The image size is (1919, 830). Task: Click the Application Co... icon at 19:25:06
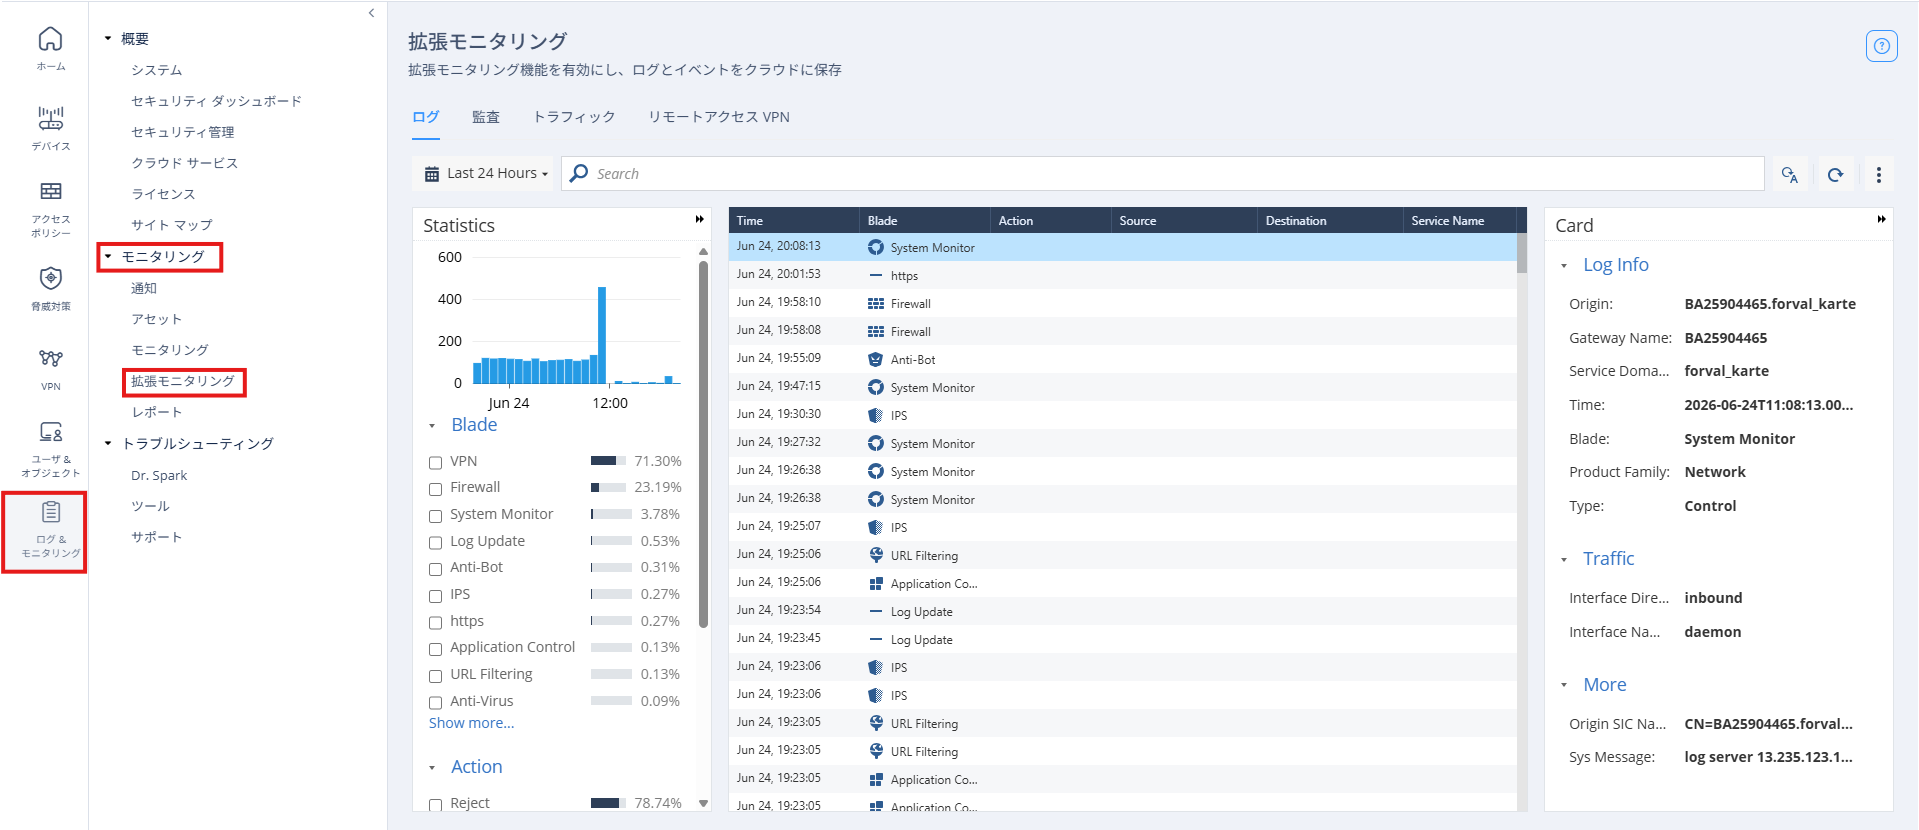876,583
